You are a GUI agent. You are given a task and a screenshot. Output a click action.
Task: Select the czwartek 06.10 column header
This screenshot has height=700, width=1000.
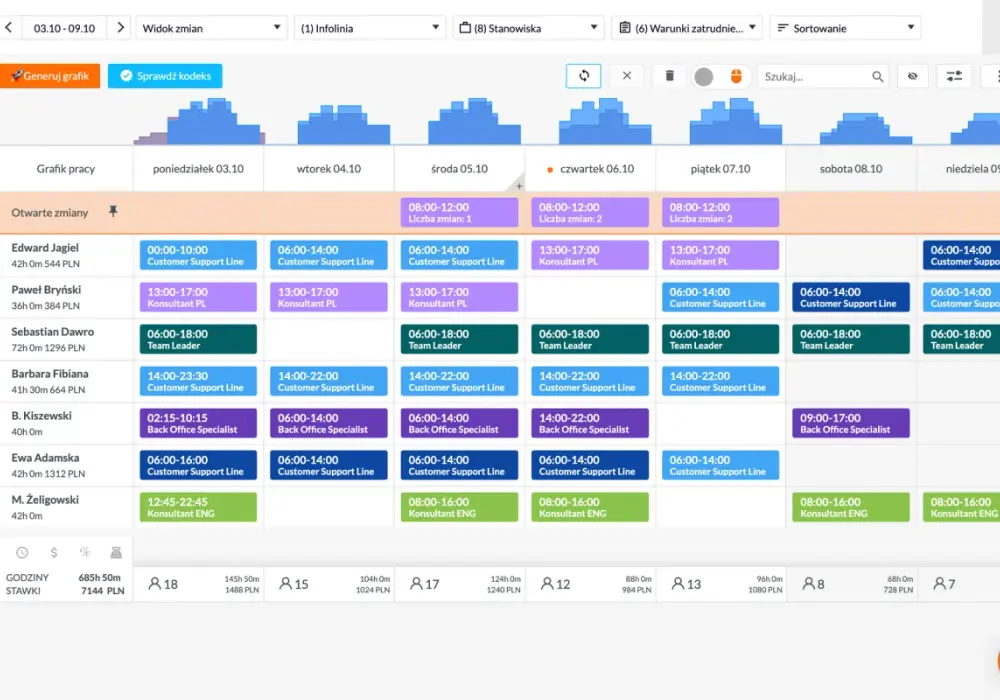590,169
